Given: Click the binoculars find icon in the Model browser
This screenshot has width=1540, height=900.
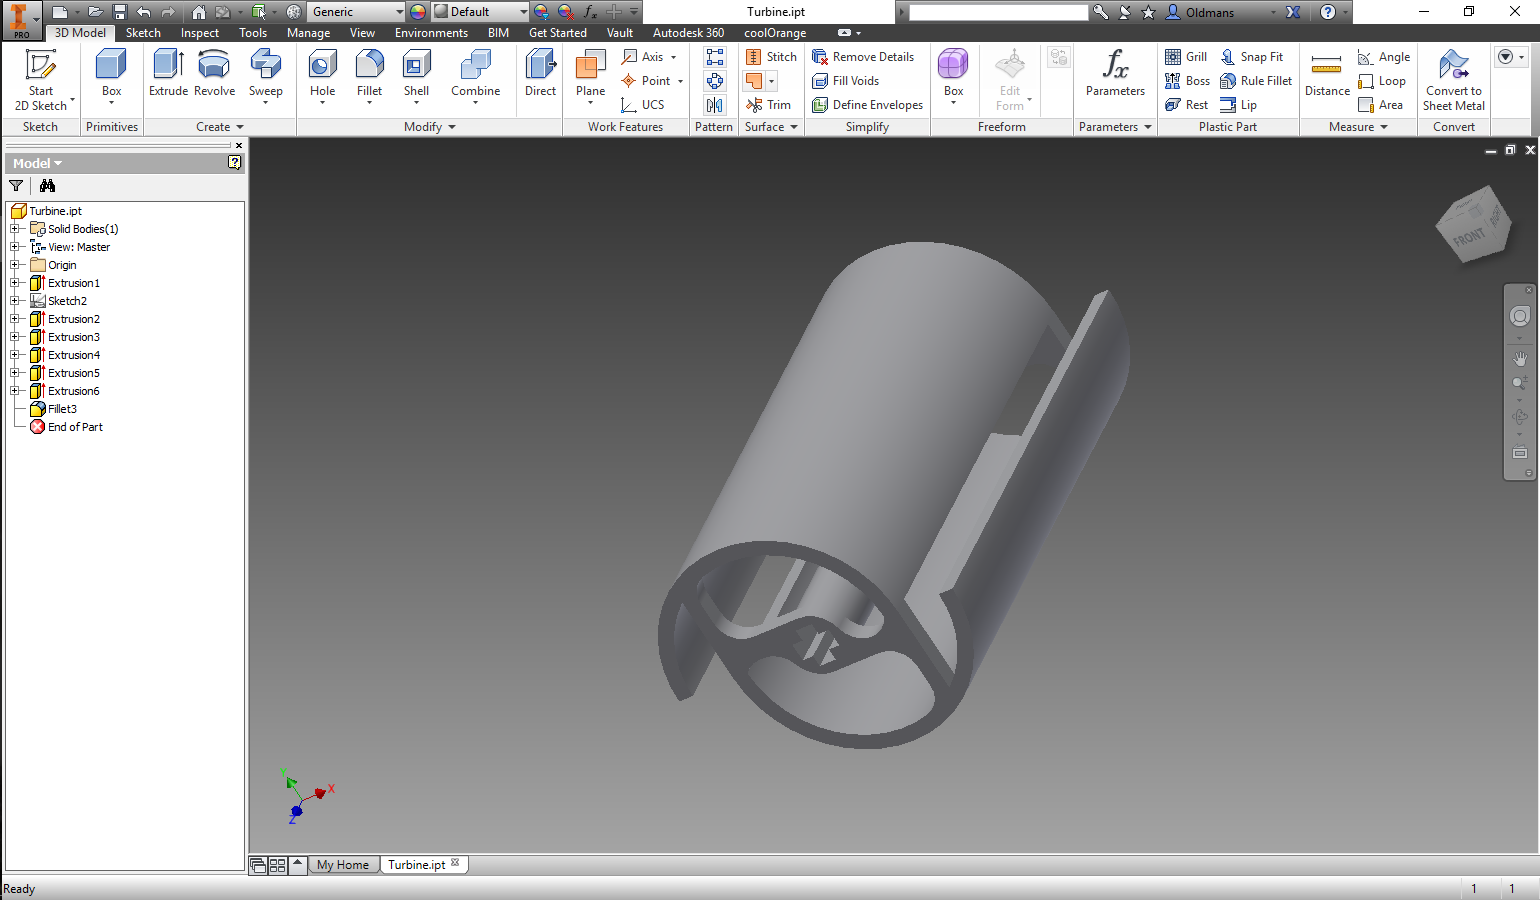Looking at the screenshot, I should (x=47, y=186).
